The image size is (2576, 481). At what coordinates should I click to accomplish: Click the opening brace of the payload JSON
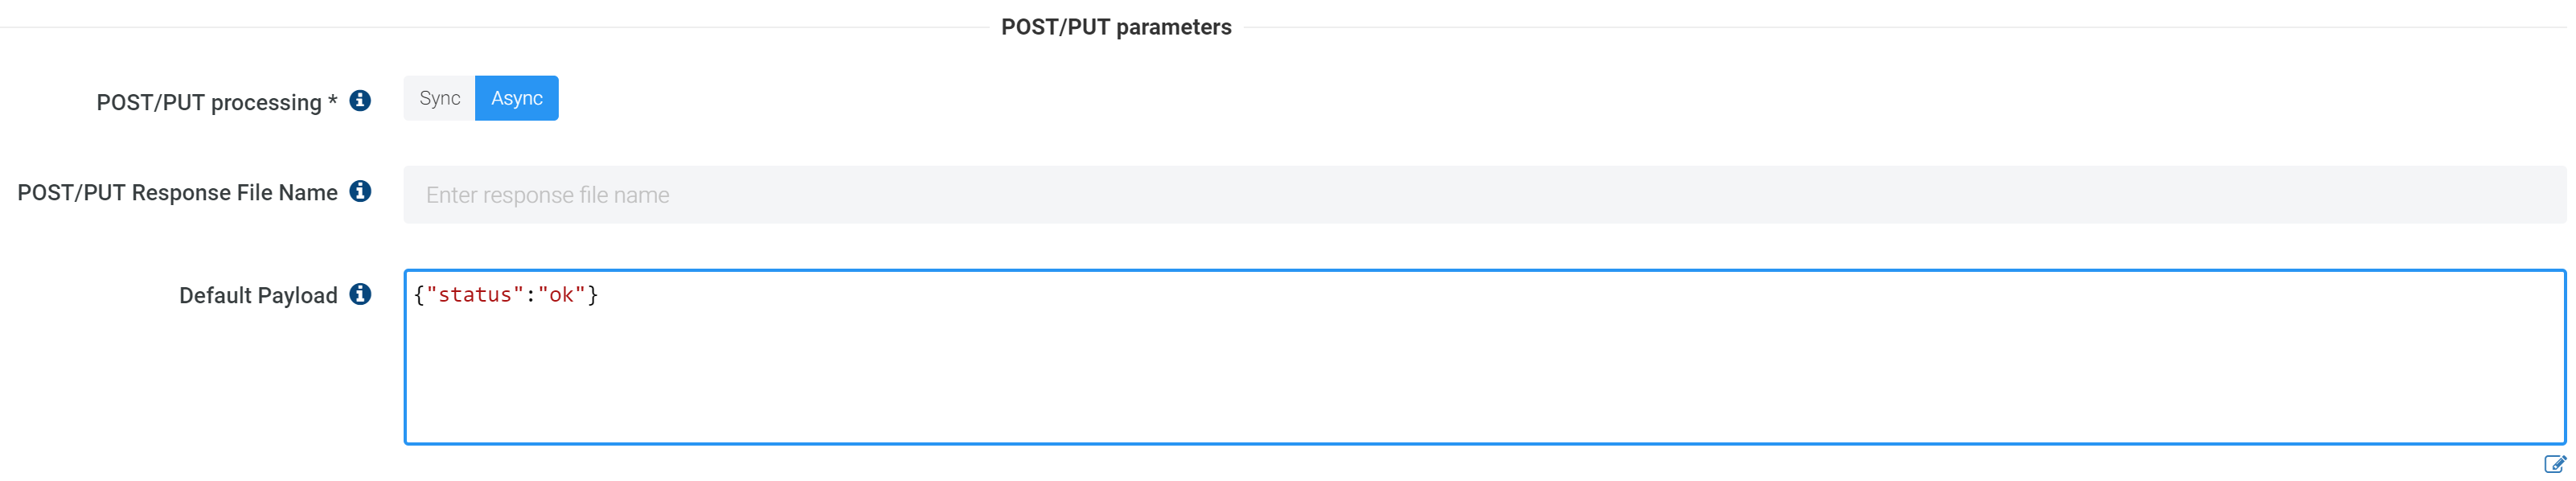[419, 295]
